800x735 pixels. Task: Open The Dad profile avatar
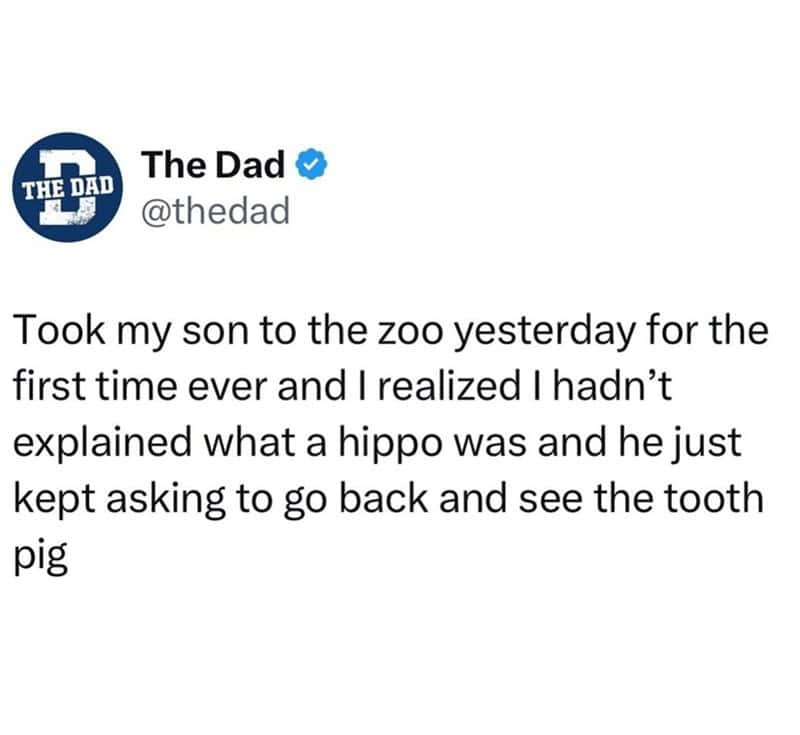[68, 187]
